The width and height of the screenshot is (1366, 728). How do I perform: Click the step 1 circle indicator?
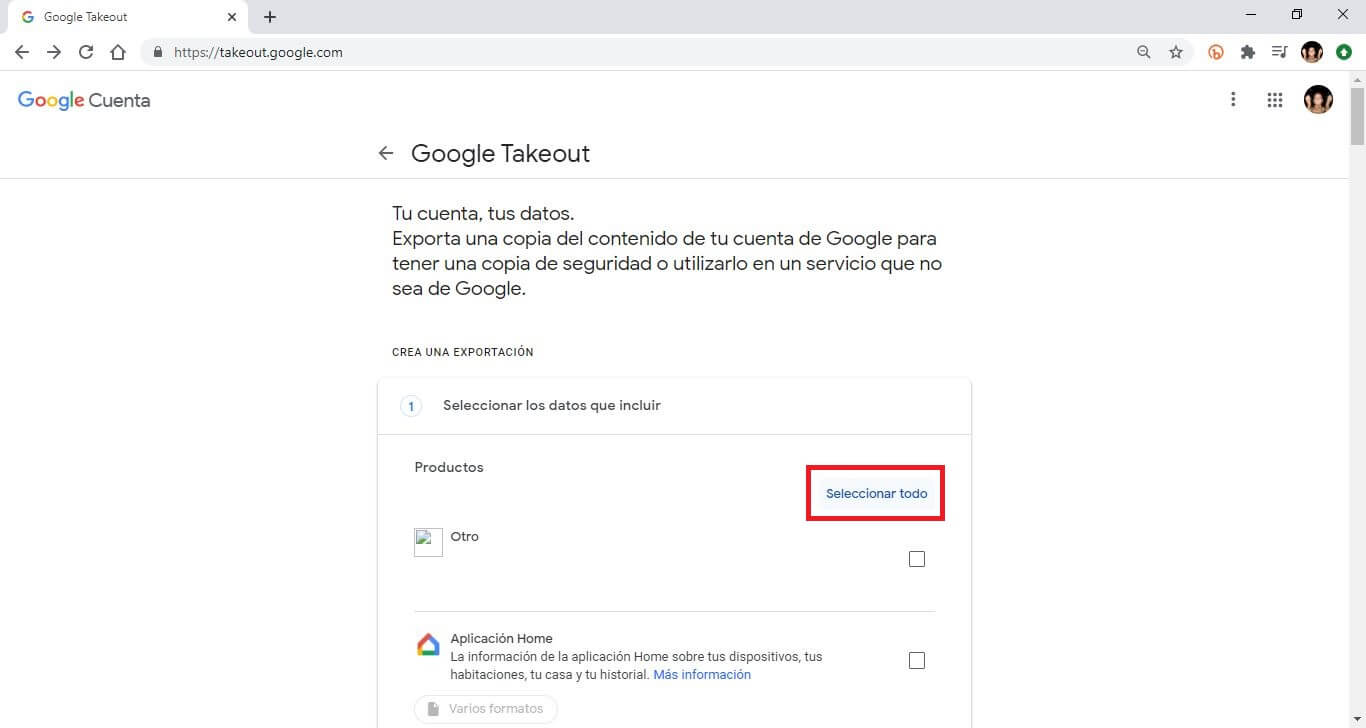pos(411,406)
